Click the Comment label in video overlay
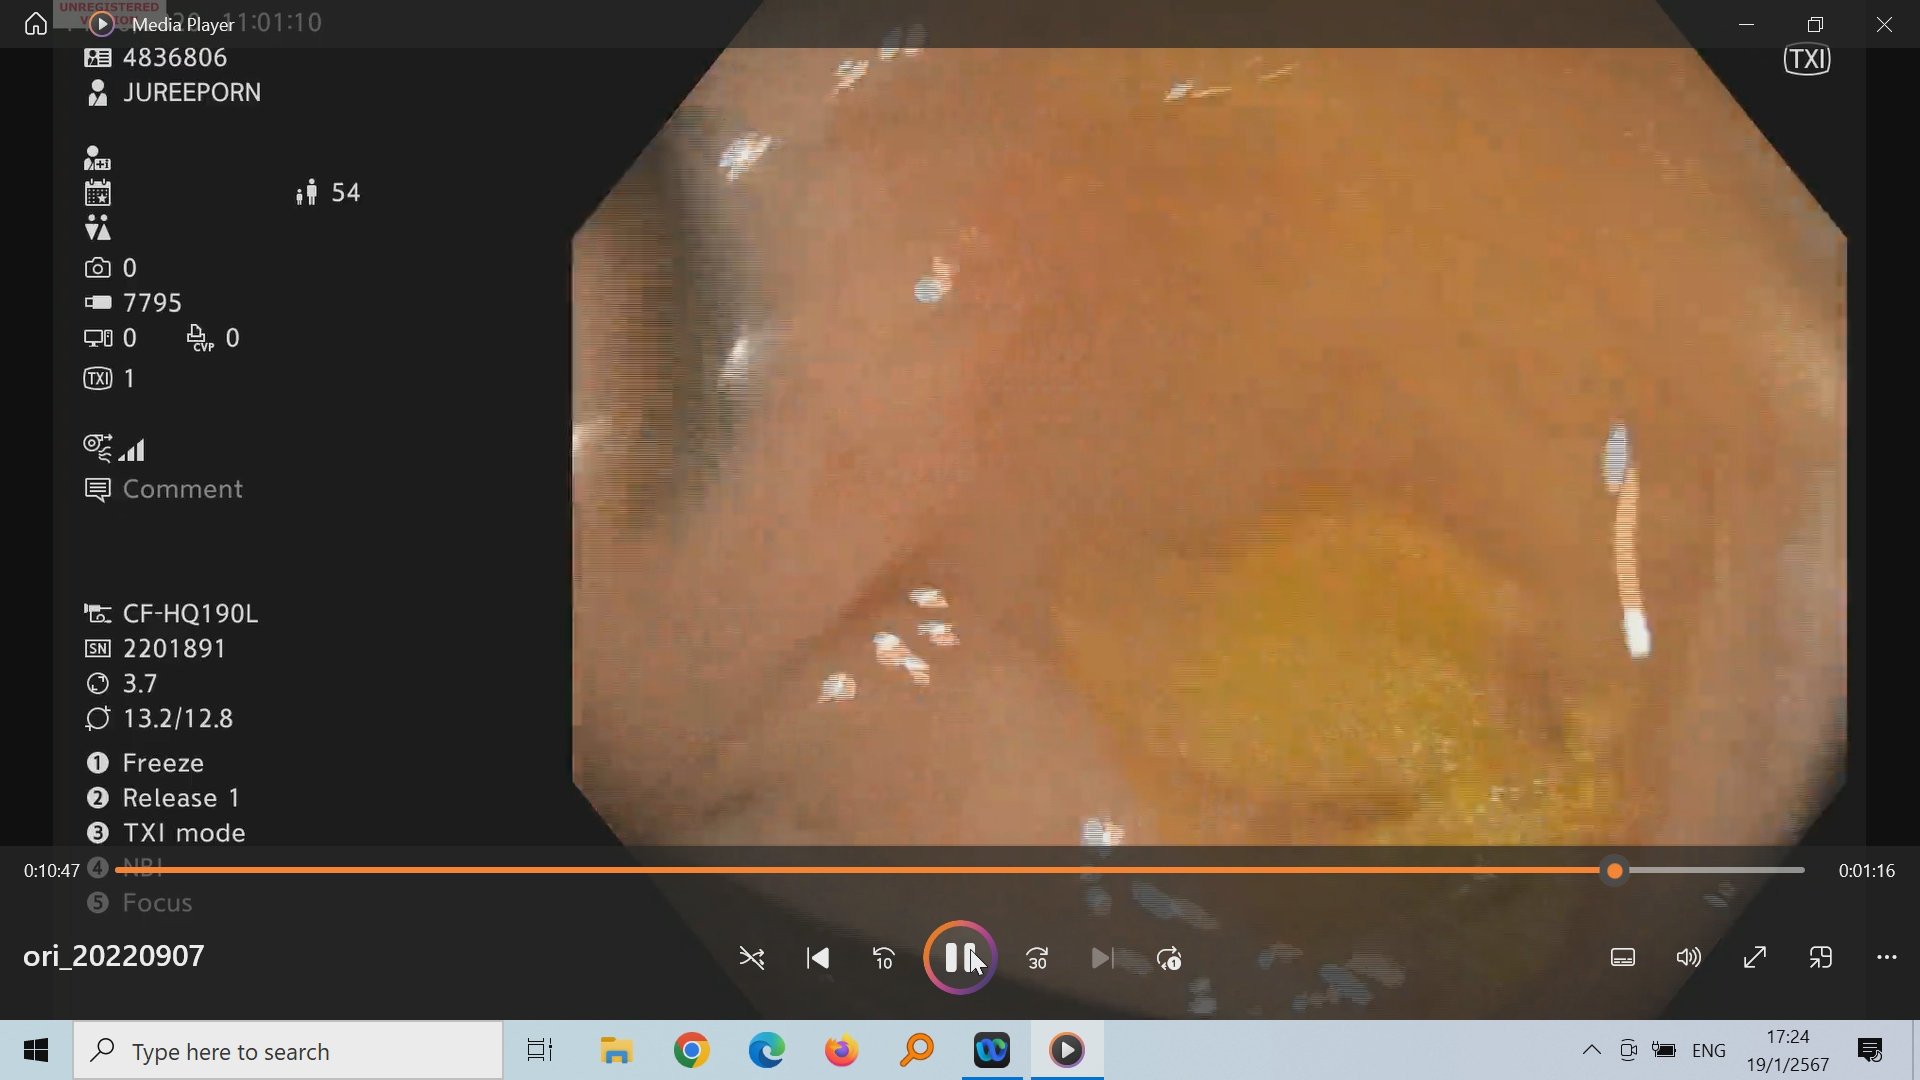This screenshot has width=1920, height=1080. [x=183, y=489]
